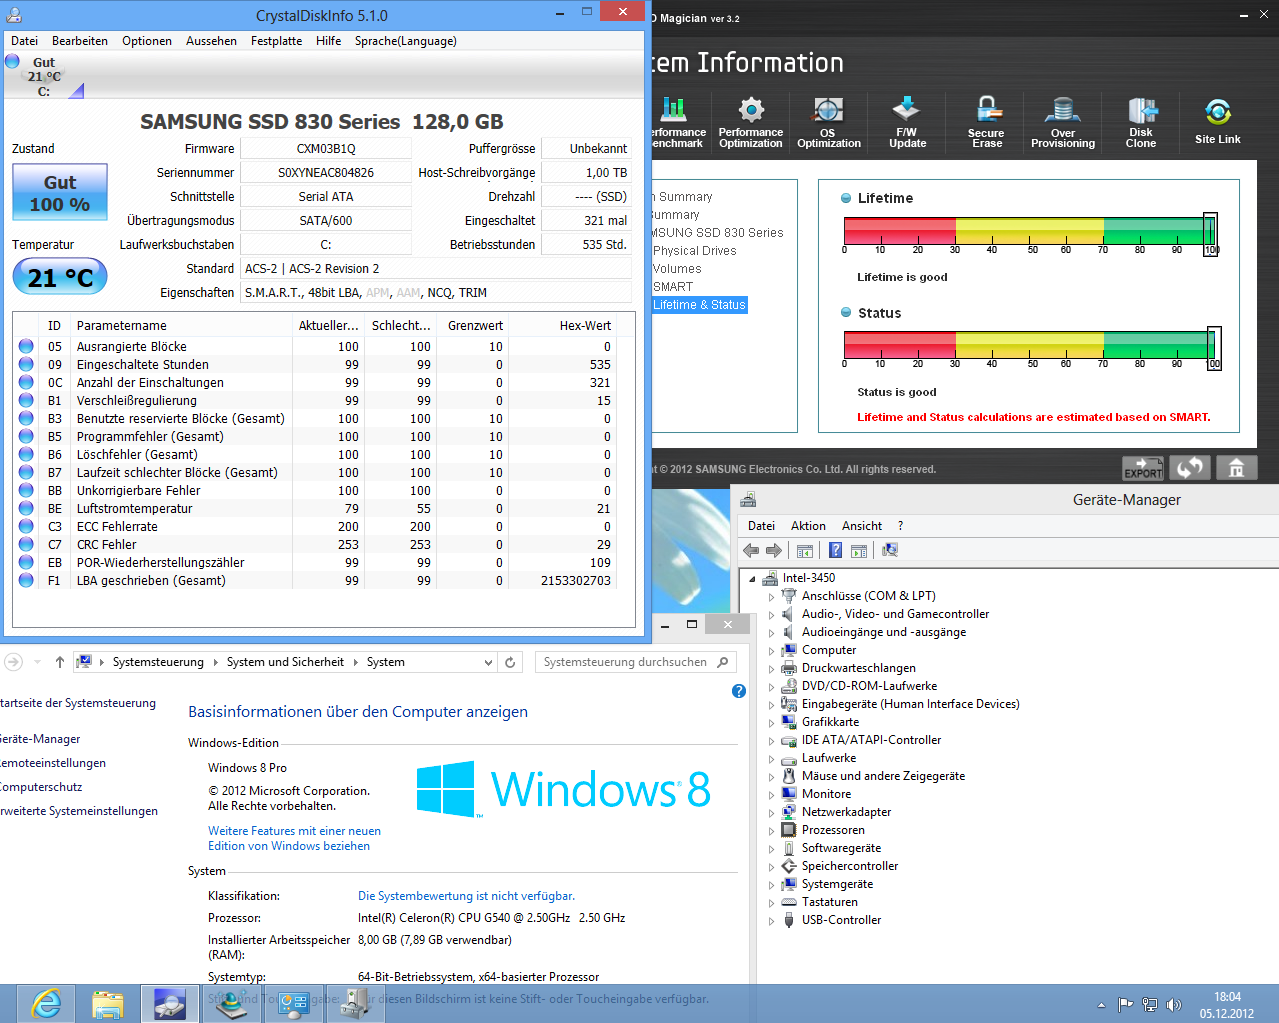The height and width of the screenshot is (1023, 1279).
Task: Open the Festplatte menu in CrystalDiskInfo
Action: click(276, 41)
